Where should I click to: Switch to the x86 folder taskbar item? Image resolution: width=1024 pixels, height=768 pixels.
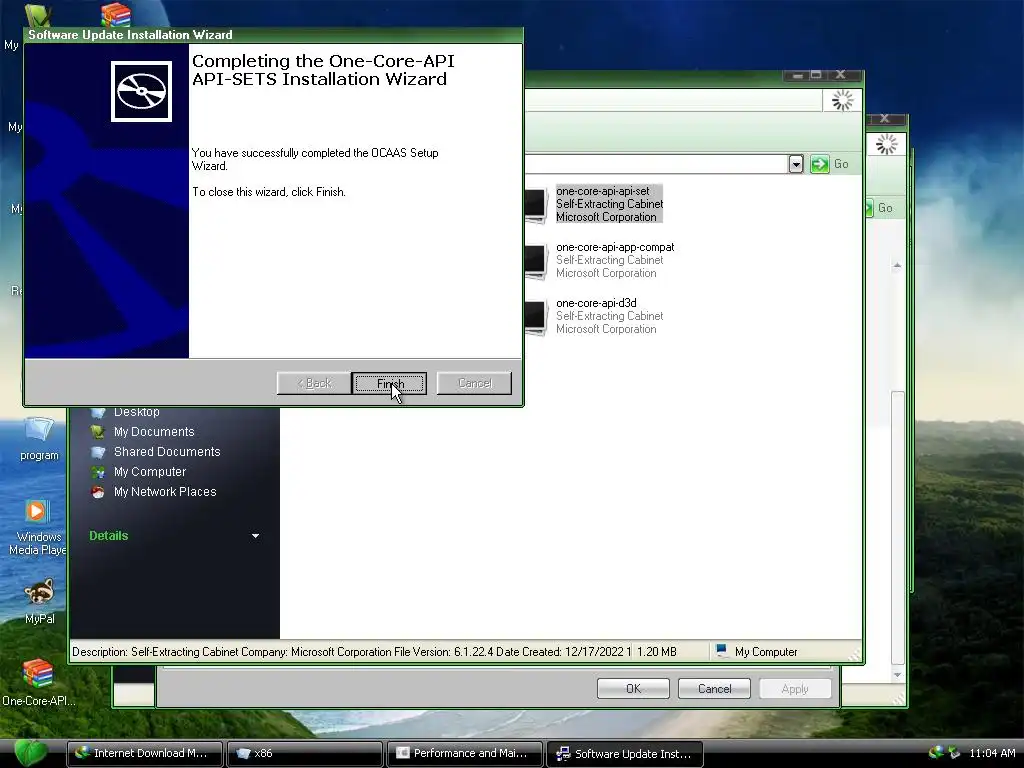click(304, 753)
